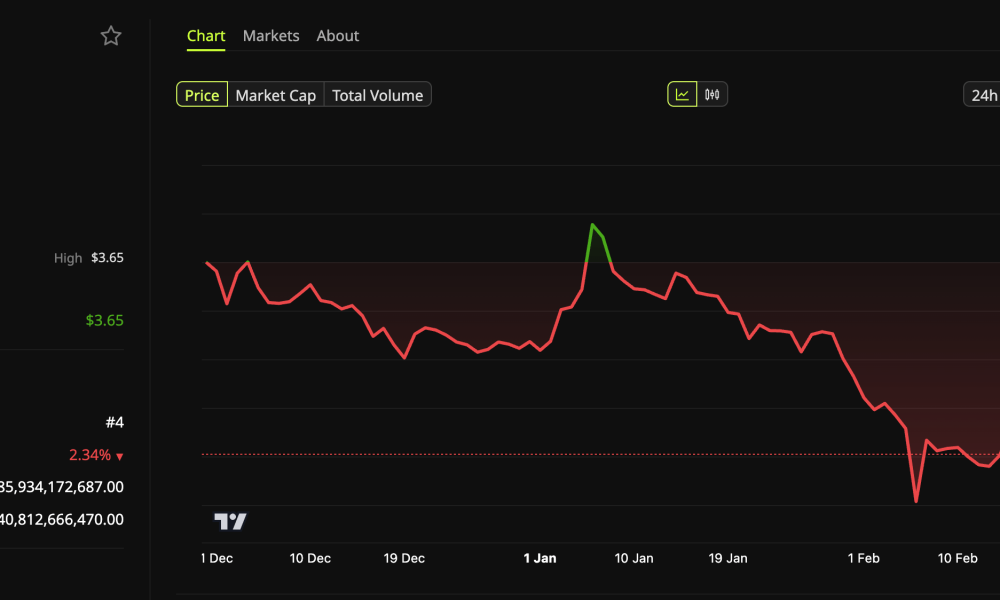Click the #4 market rank
This screenshot has width=1000, height=600.
tap(117, 422)
